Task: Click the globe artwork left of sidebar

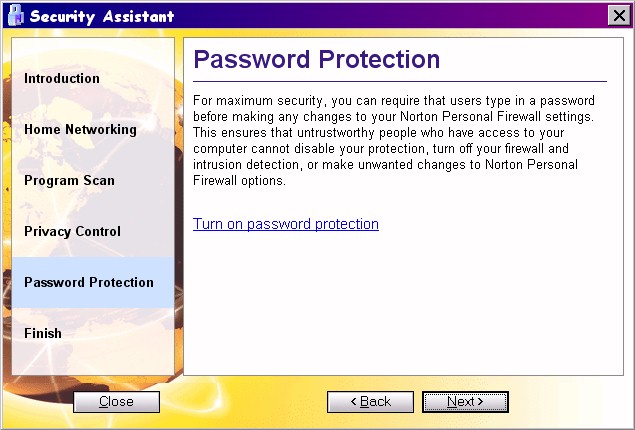Action: (x=6, y=202)
